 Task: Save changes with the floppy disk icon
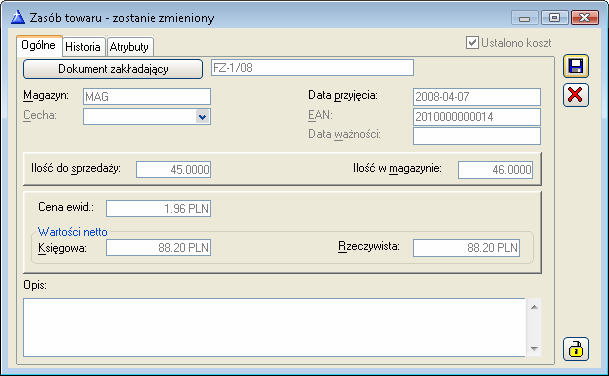pos(576,66)
